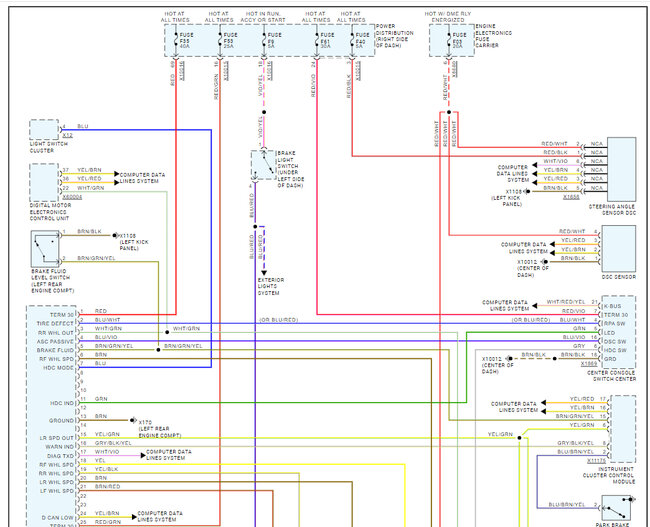Select the DSC Sensor component box
Image resolution: width=650 pixels, height=527 pixels.
pos(618,249)
